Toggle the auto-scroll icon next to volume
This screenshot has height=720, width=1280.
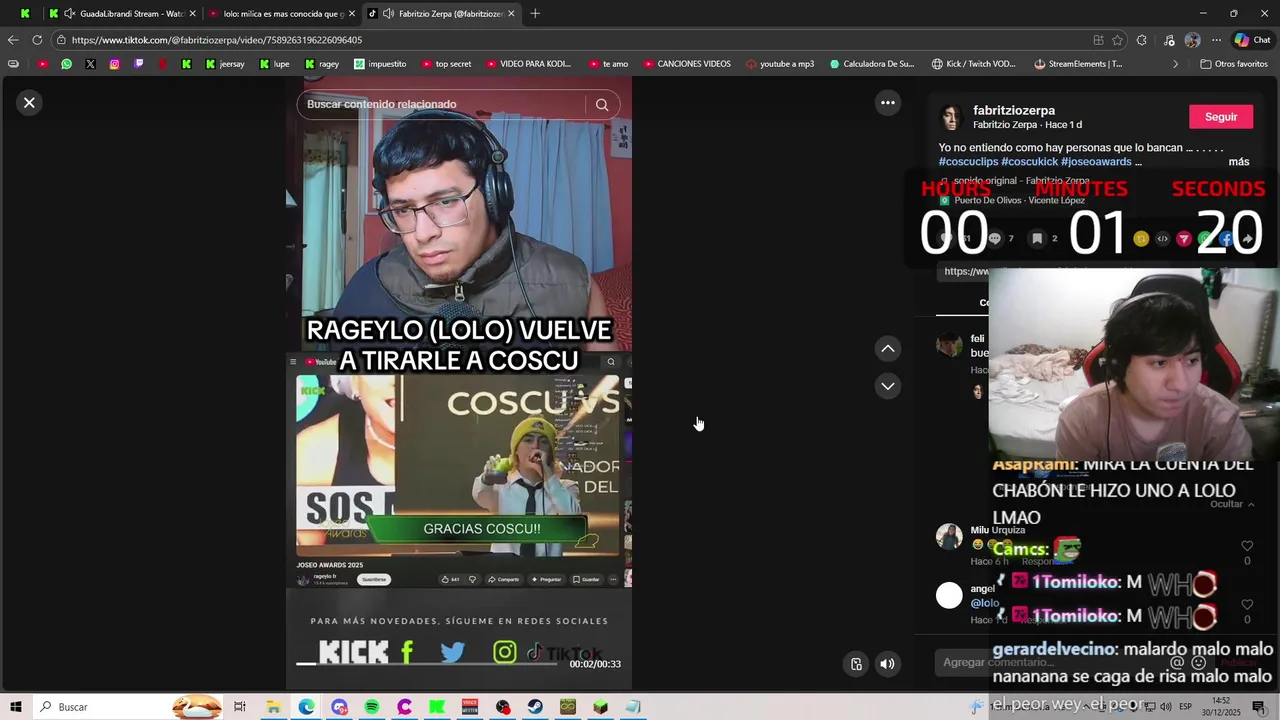coord(856,664)
